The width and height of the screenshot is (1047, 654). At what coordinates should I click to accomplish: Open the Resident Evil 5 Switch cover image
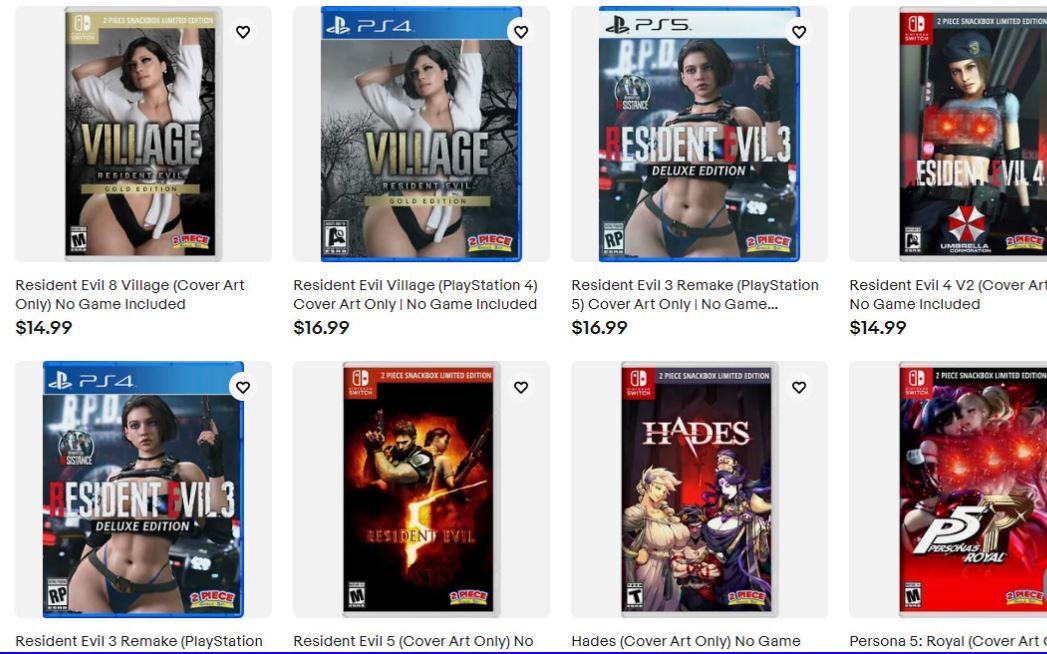pos(421,489)
